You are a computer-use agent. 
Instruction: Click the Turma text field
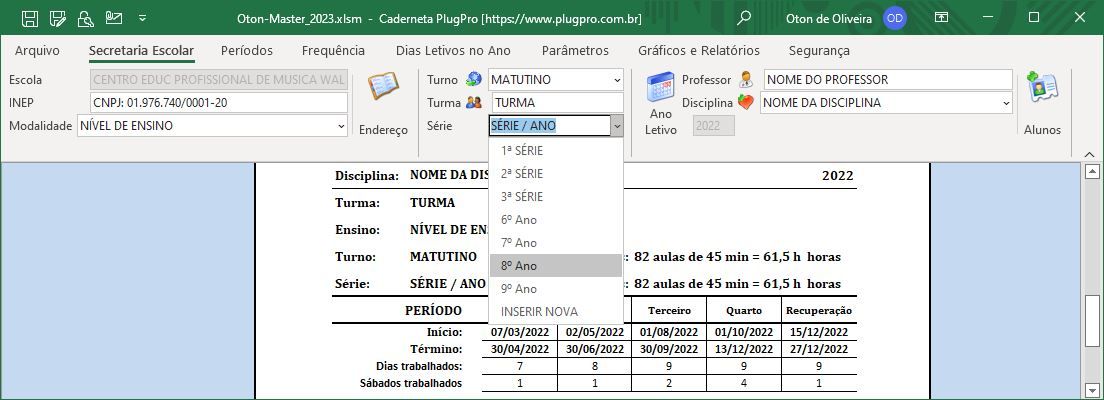click(555, 103)
